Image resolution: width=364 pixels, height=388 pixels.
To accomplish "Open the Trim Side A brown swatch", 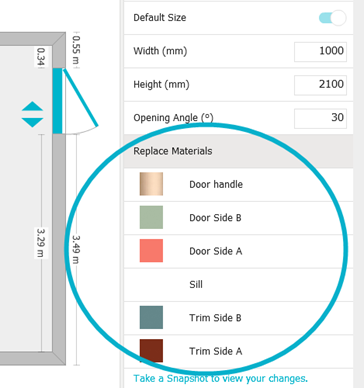I will (x=151, y=351).
